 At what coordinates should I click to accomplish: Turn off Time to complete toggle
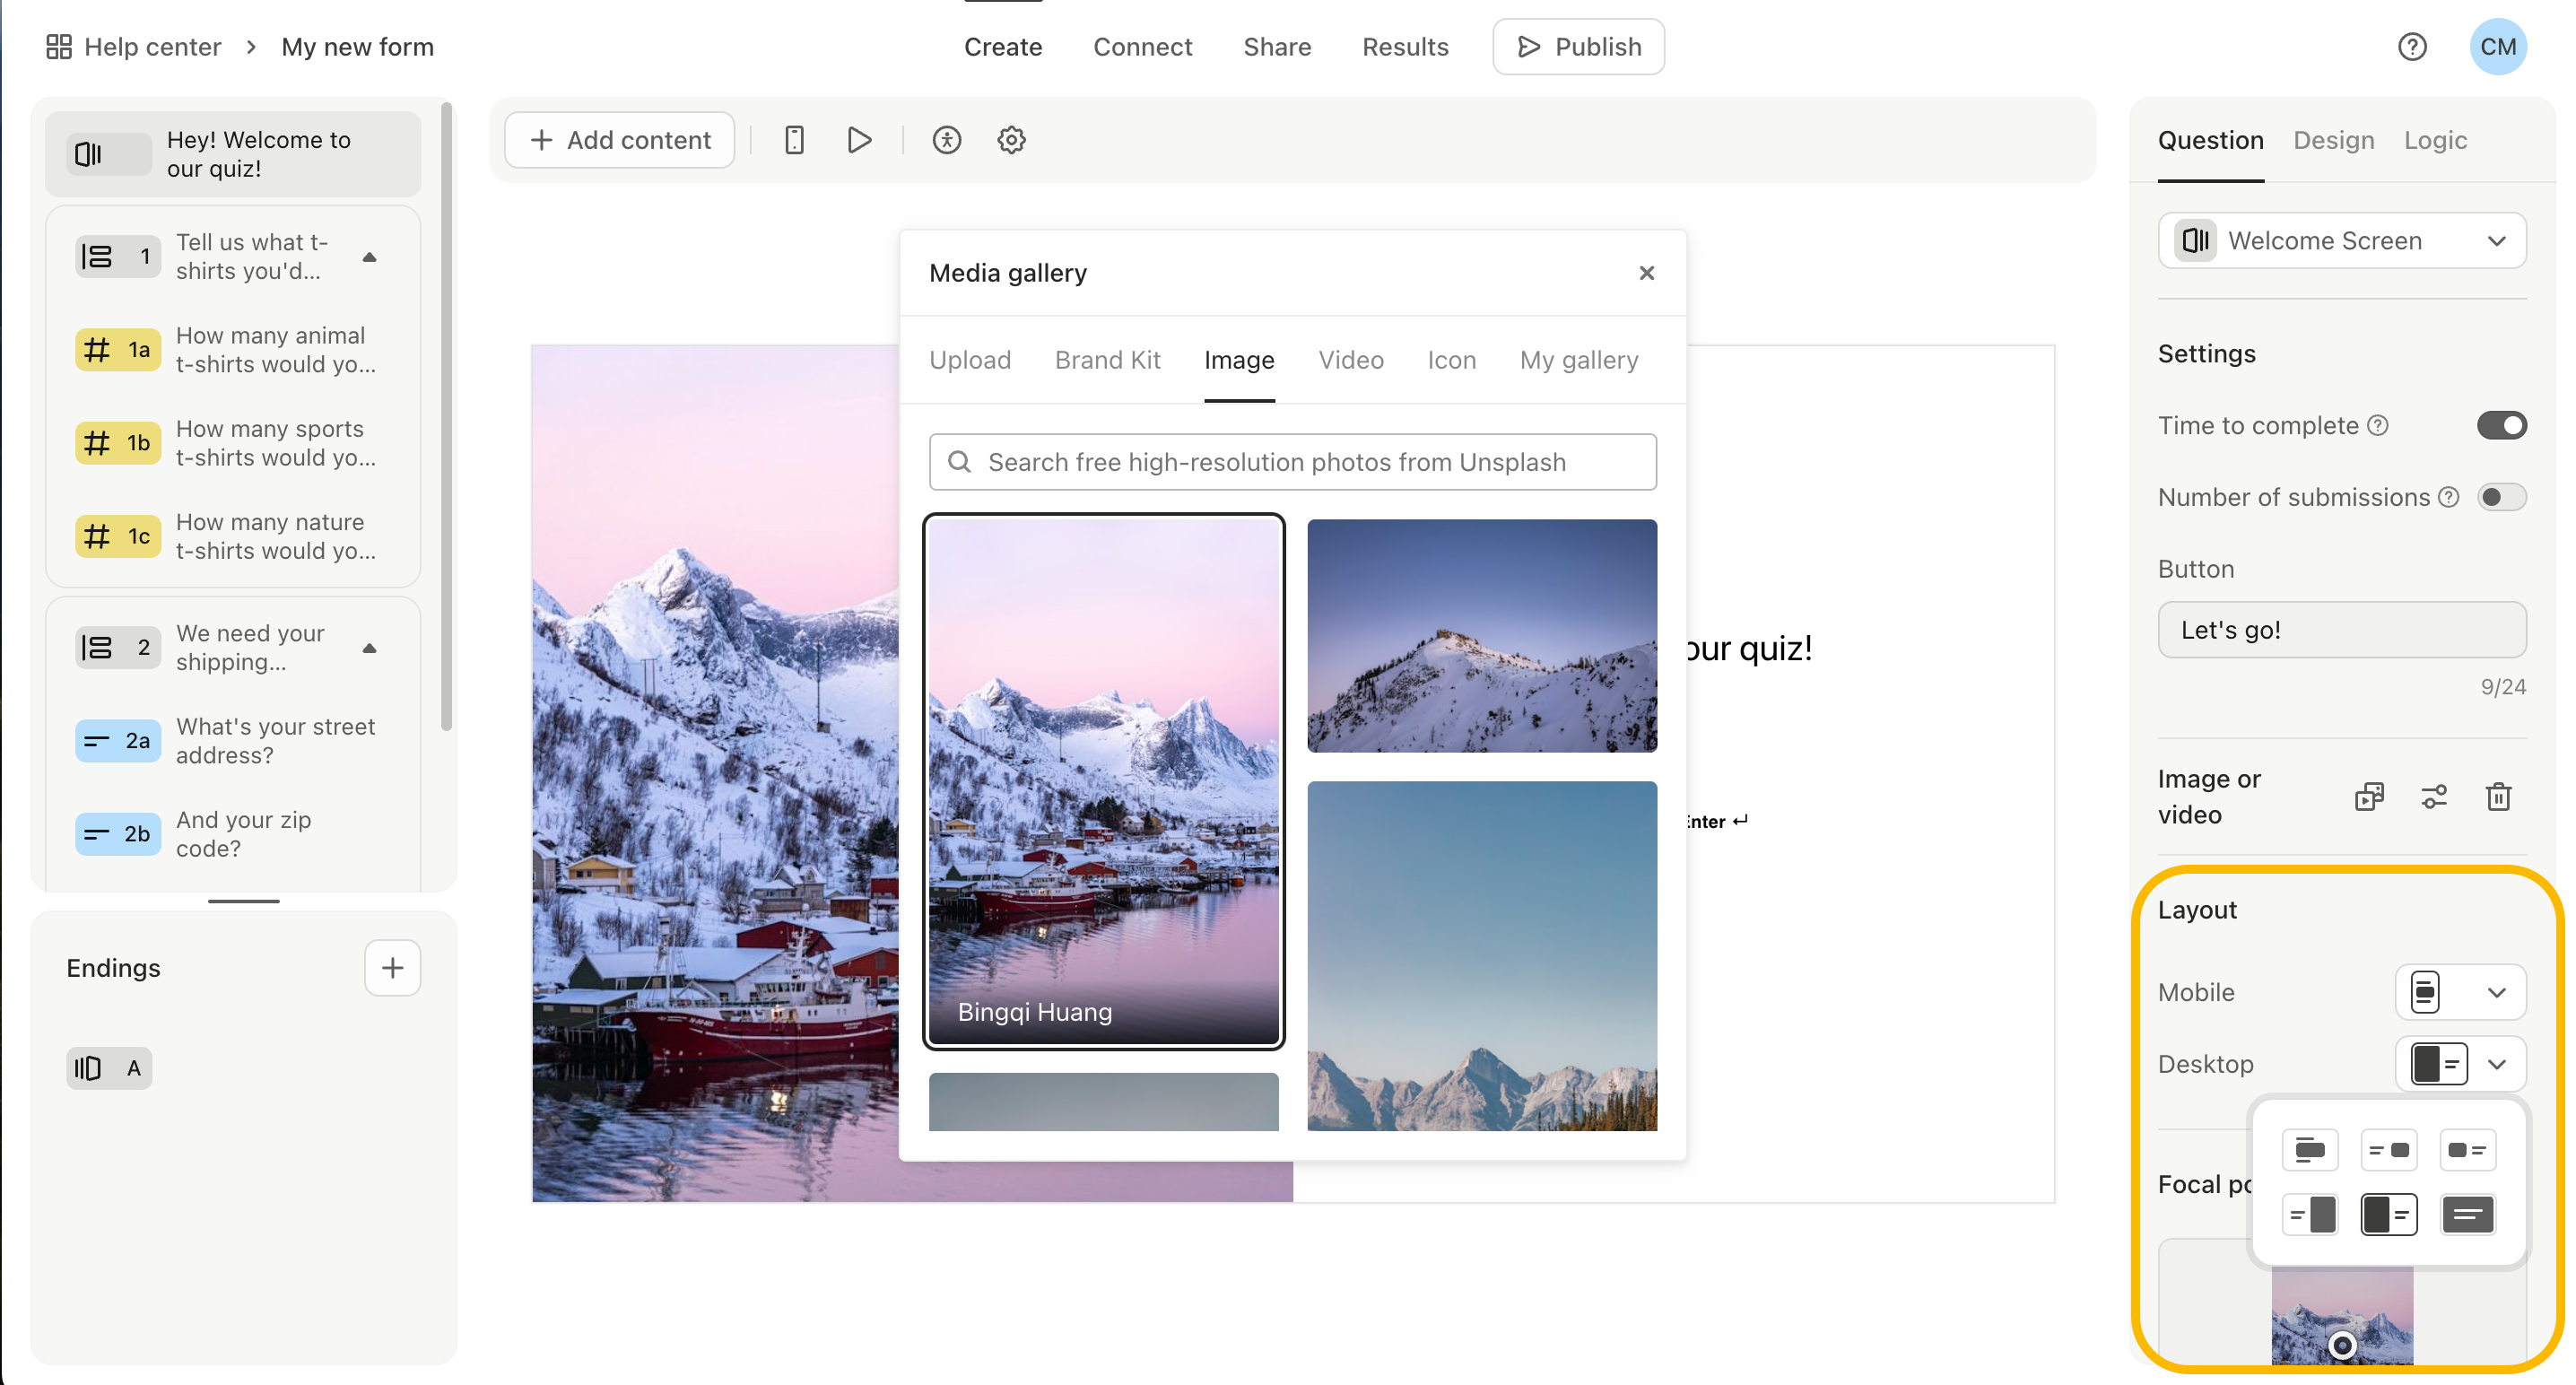2502,426
